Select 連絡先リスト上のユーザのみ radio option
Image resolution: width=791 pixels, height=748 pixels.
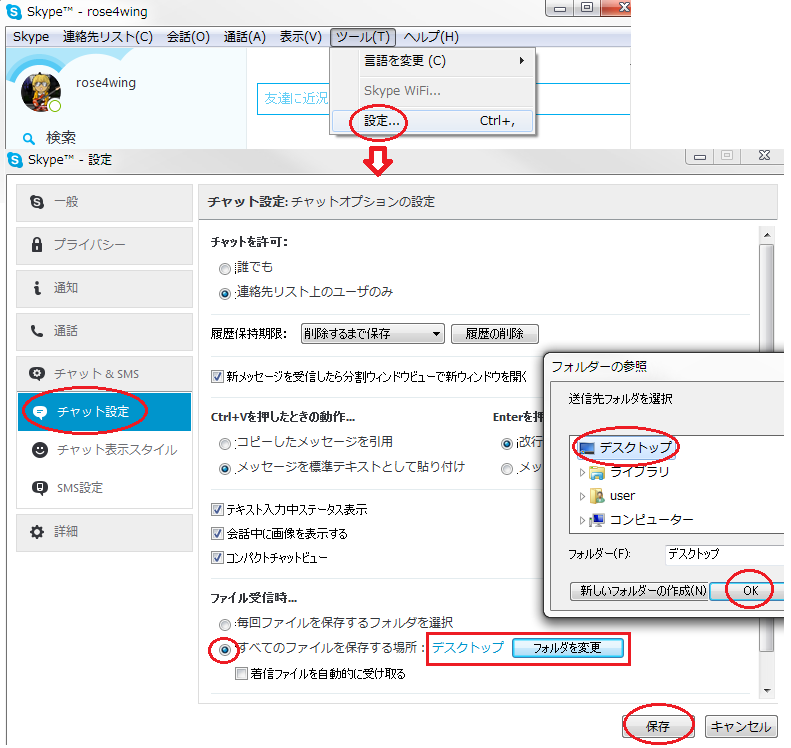224,294
